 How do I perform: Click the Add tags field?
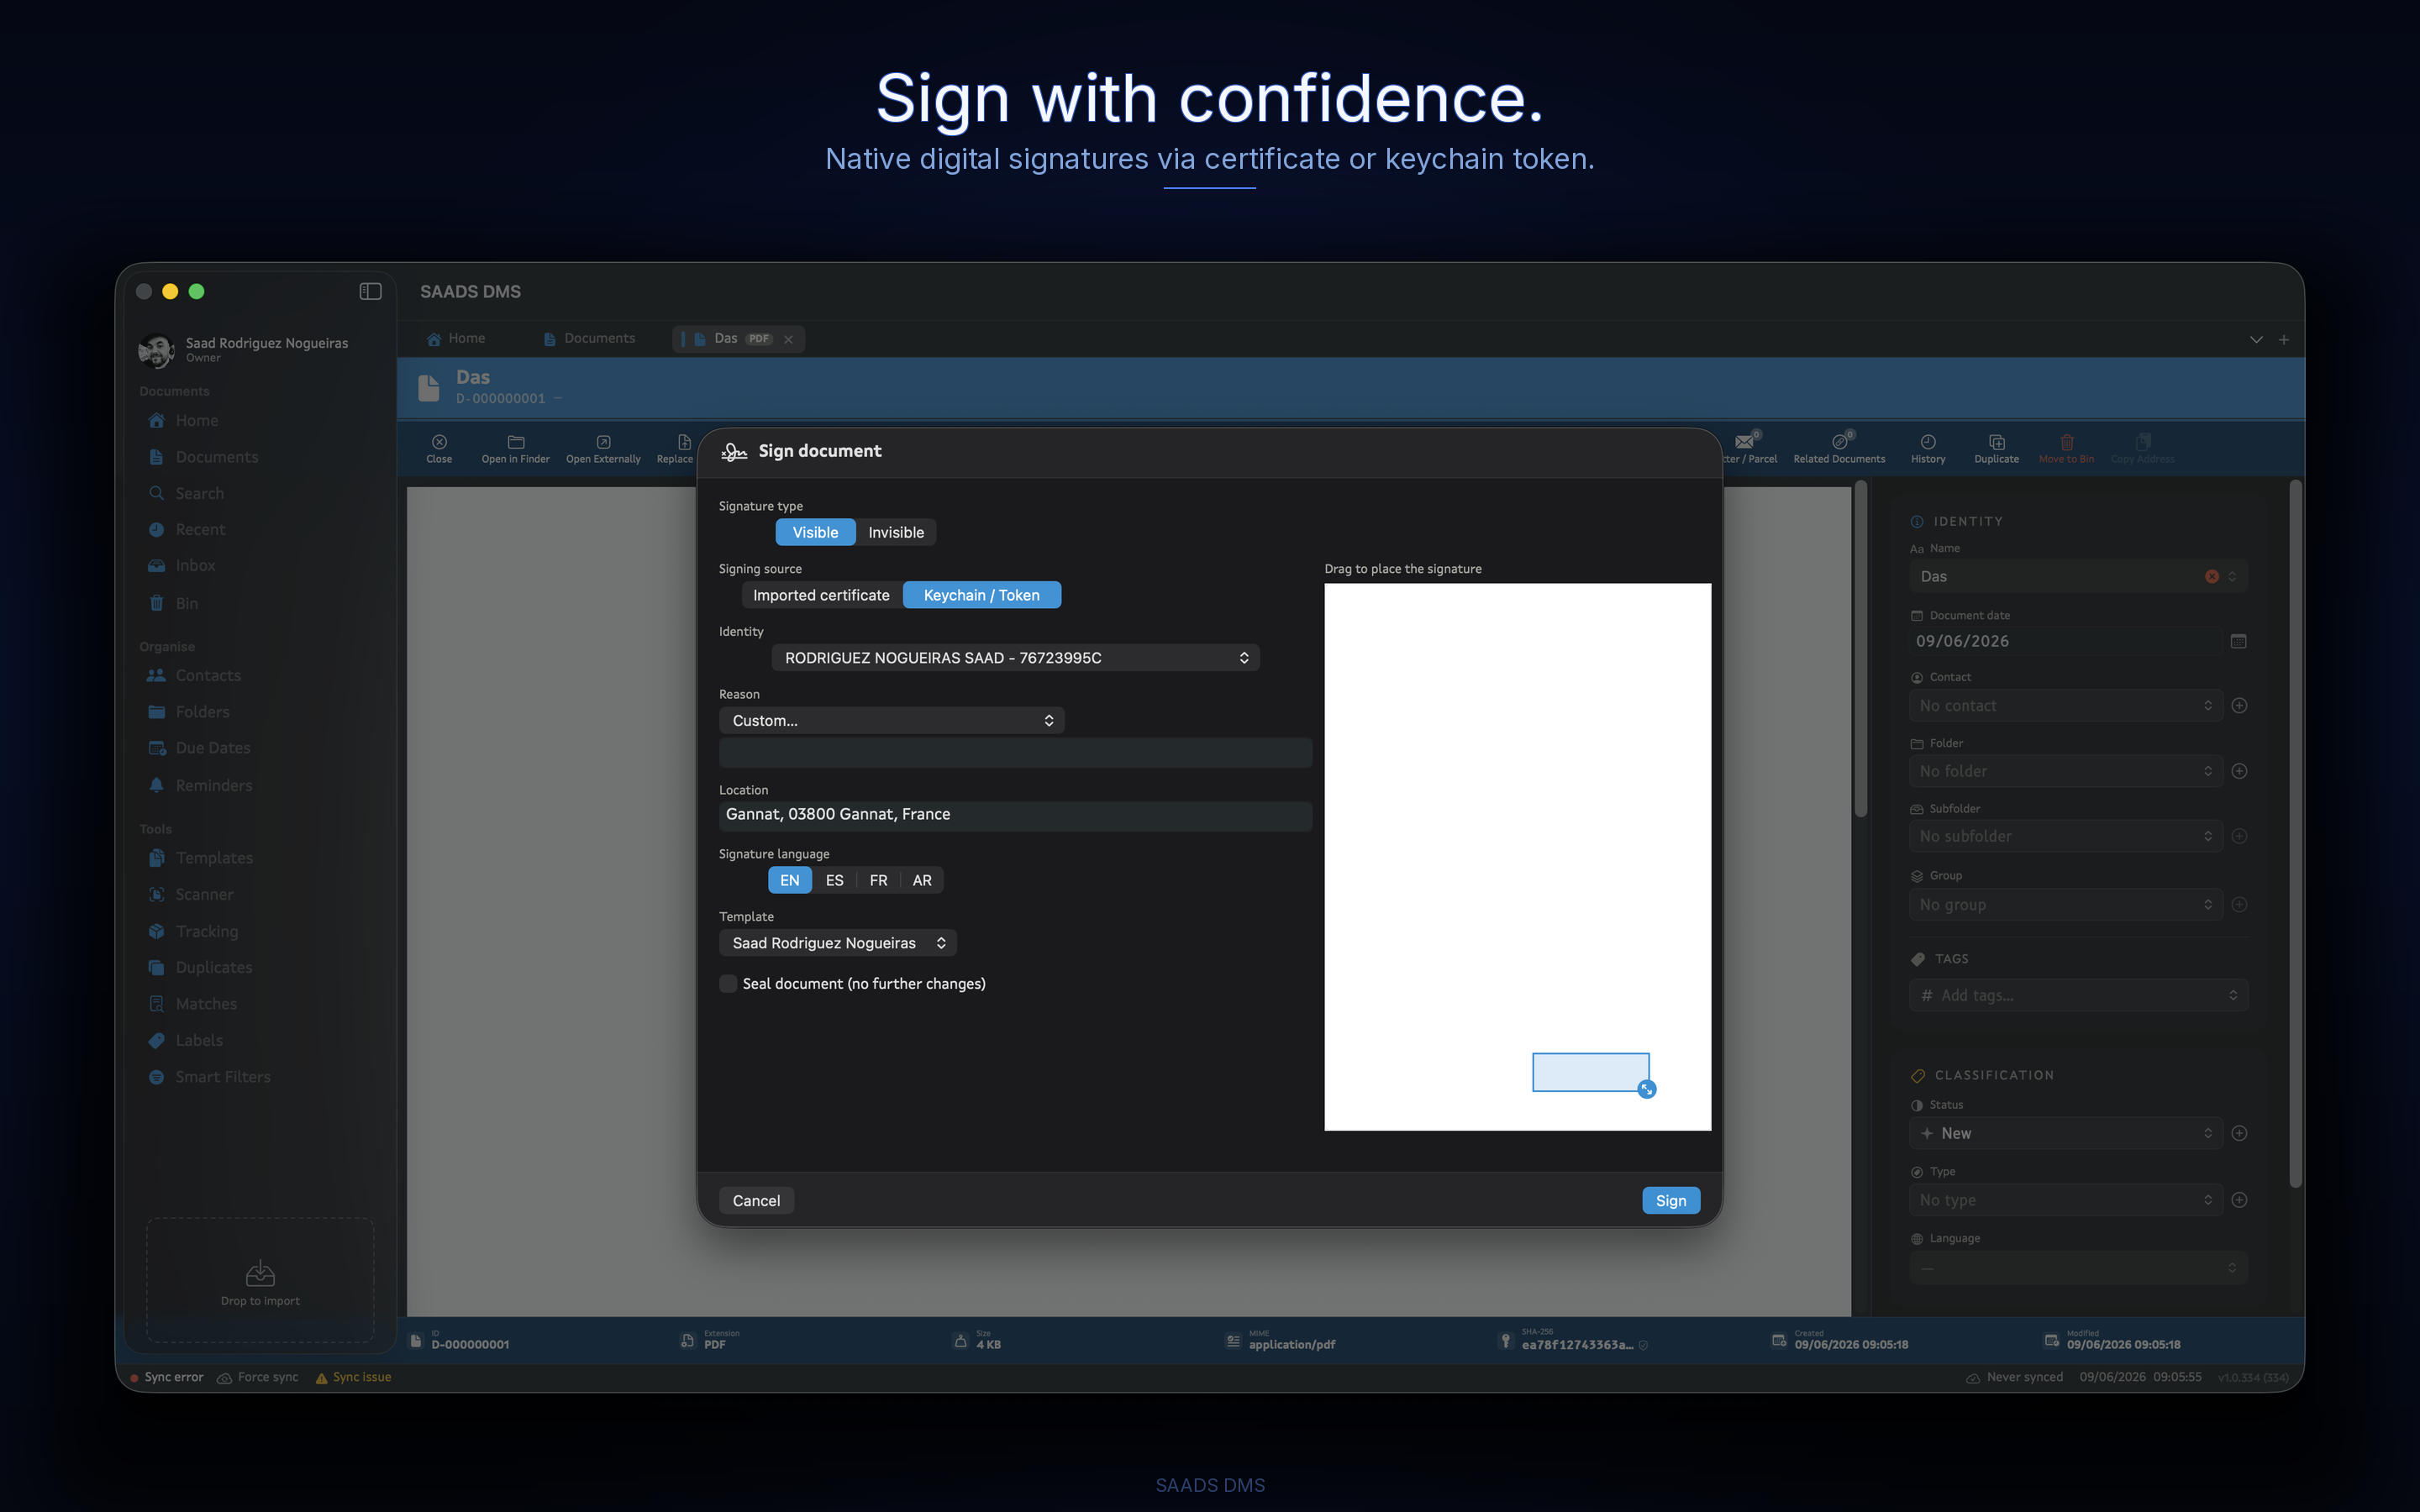(2078, 995)
